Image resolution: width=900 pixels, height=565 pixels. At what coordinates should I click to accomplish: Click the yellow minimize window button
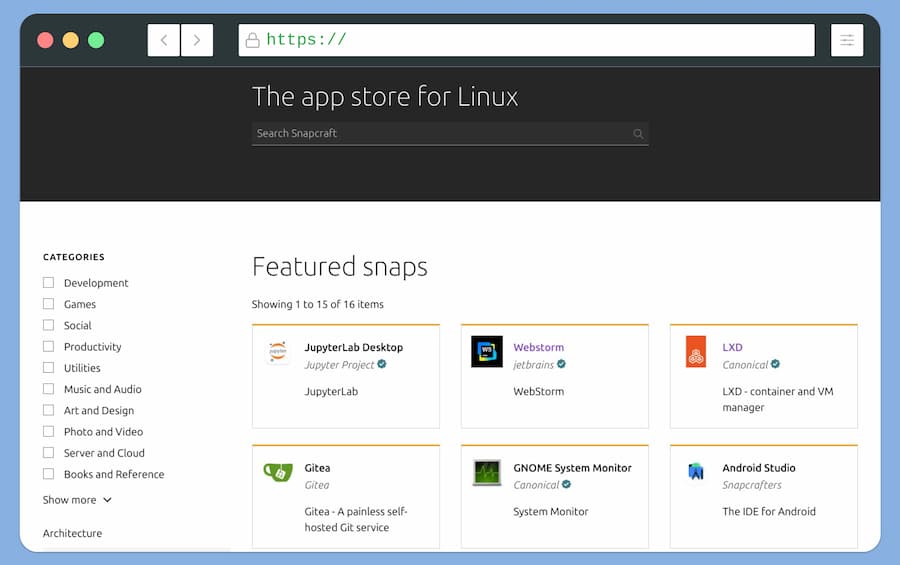pos(71,40)
